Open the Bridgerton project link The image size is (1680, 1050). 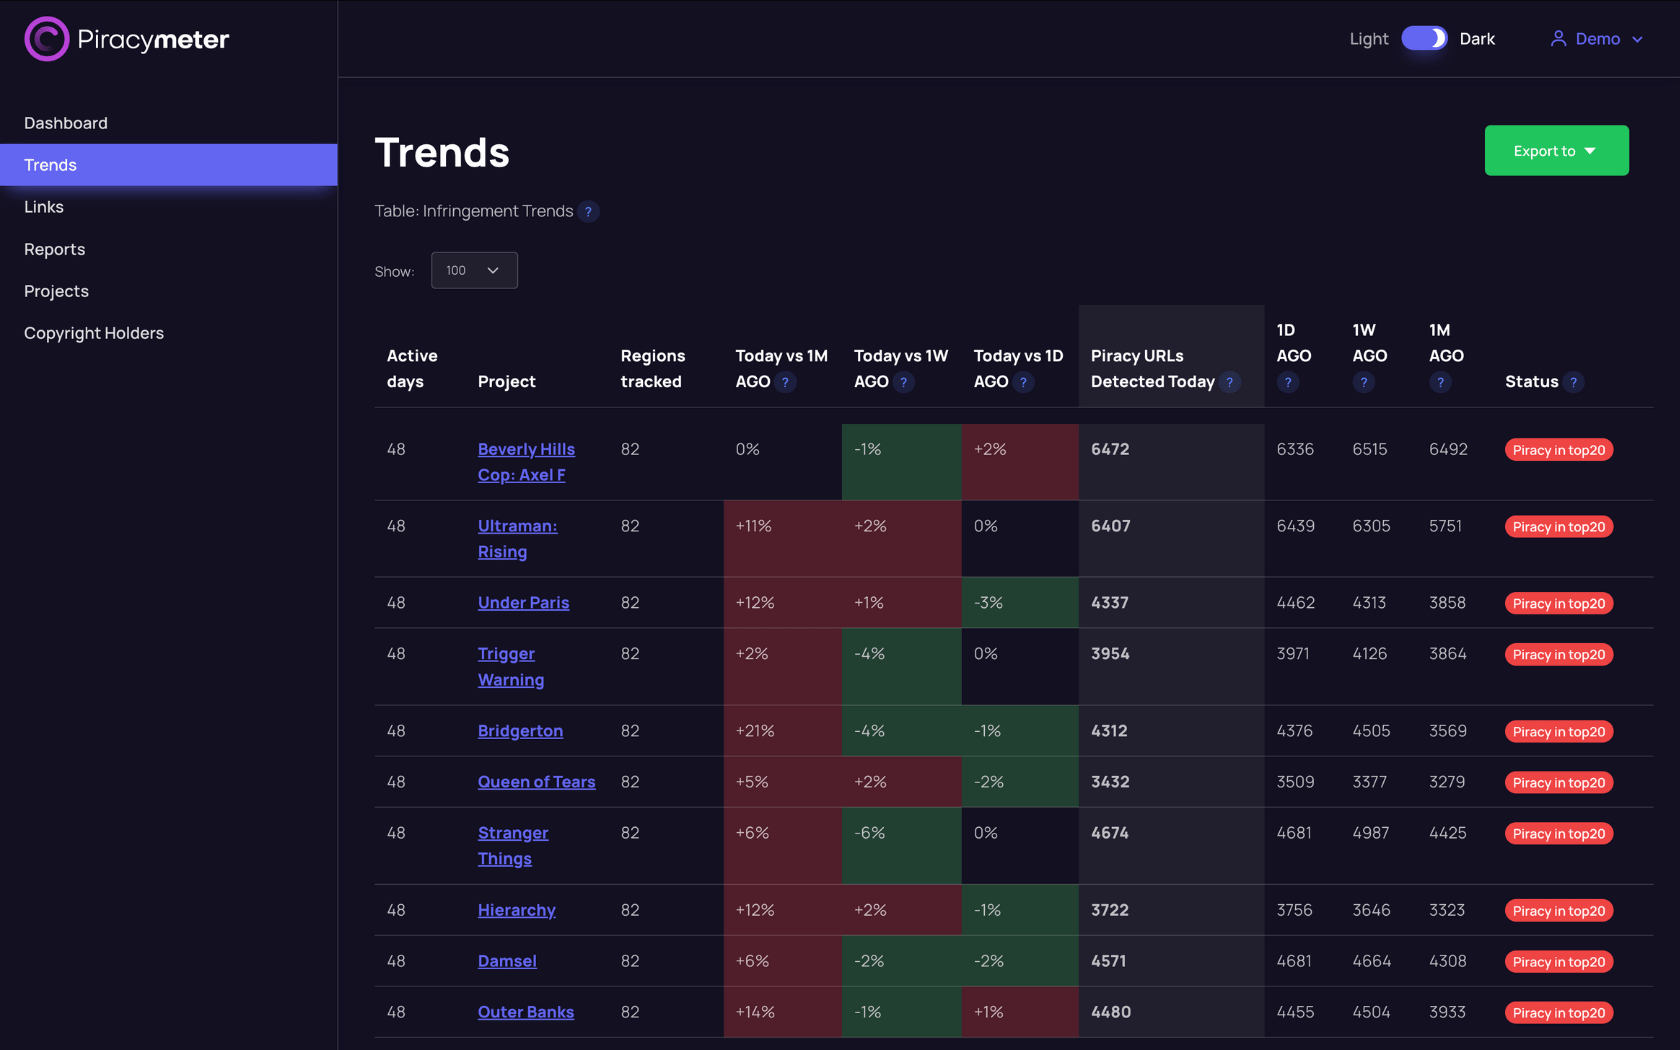(520, 731)
